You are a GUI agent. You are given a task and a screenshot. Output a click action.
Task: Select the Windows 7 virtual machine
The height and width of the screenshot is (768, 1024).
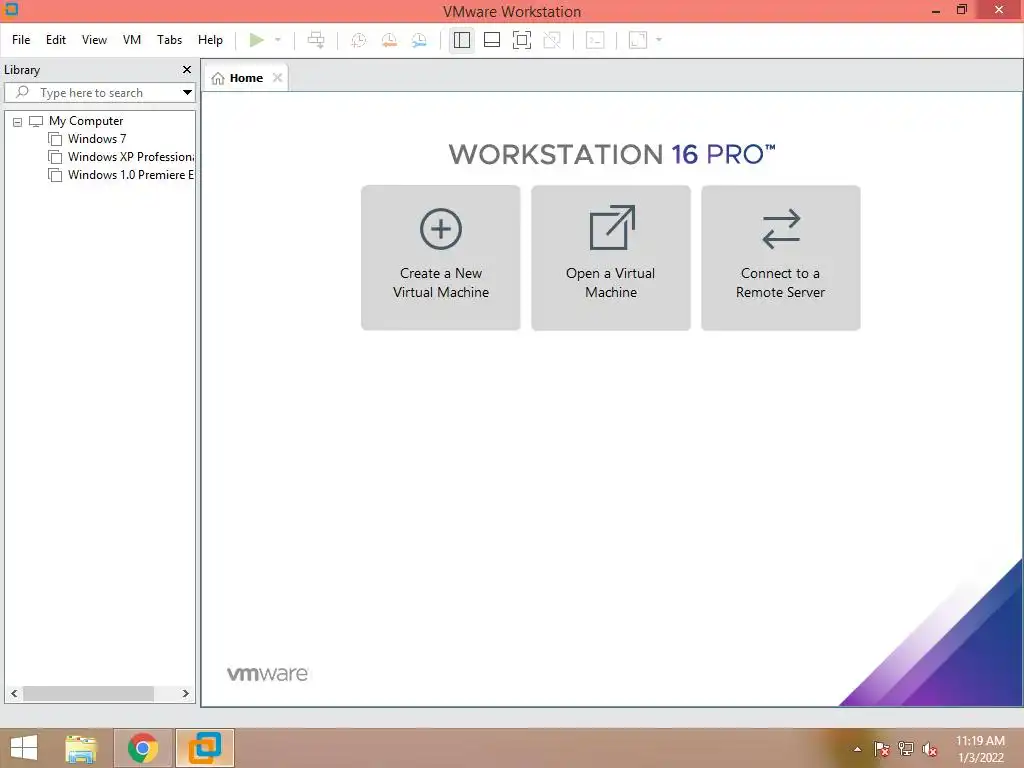coord(97,138)
